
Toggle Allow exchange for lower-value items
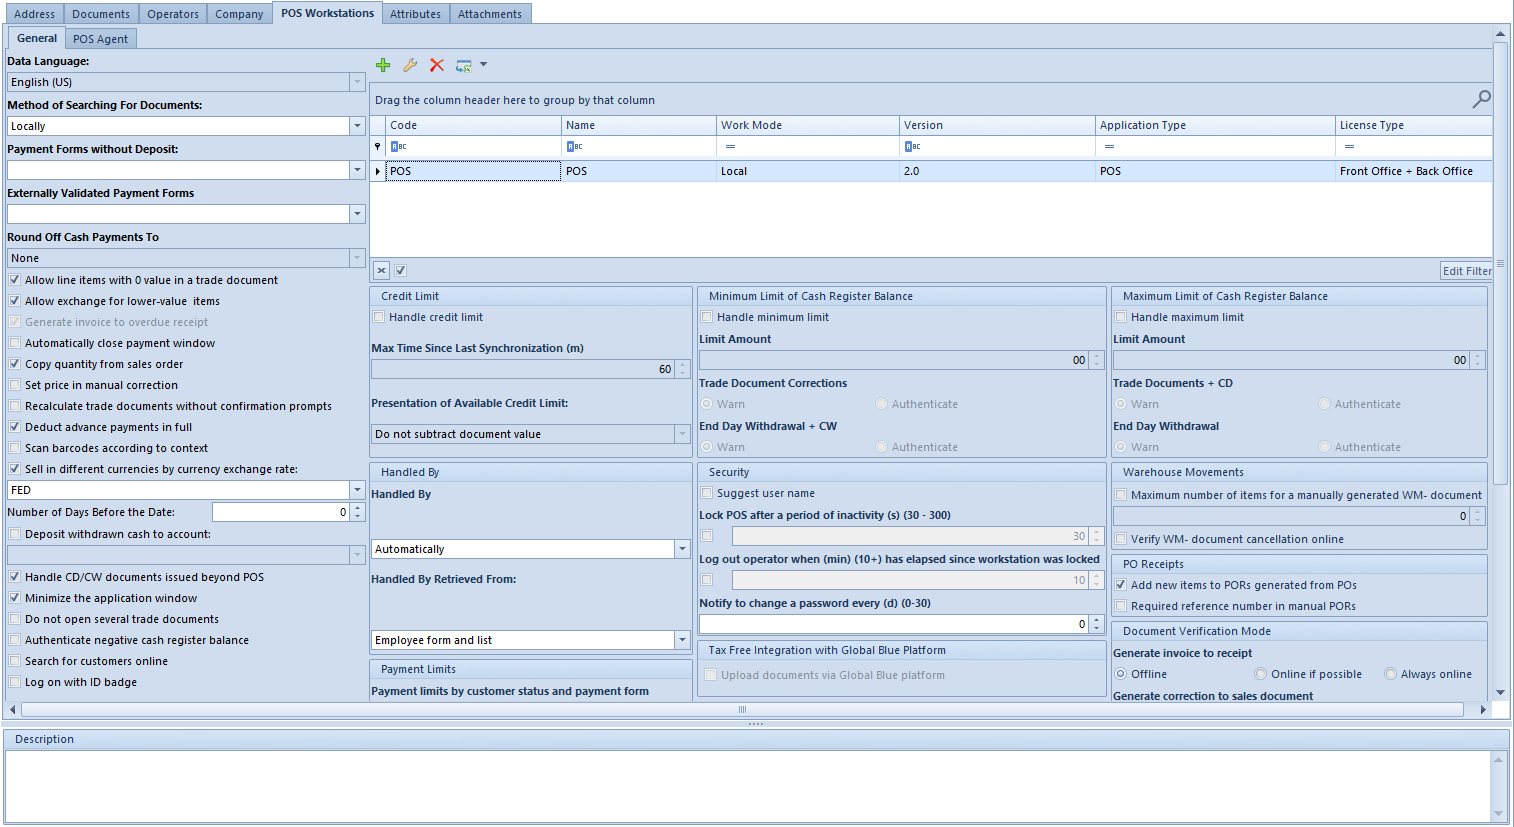[x=15, y=301]
